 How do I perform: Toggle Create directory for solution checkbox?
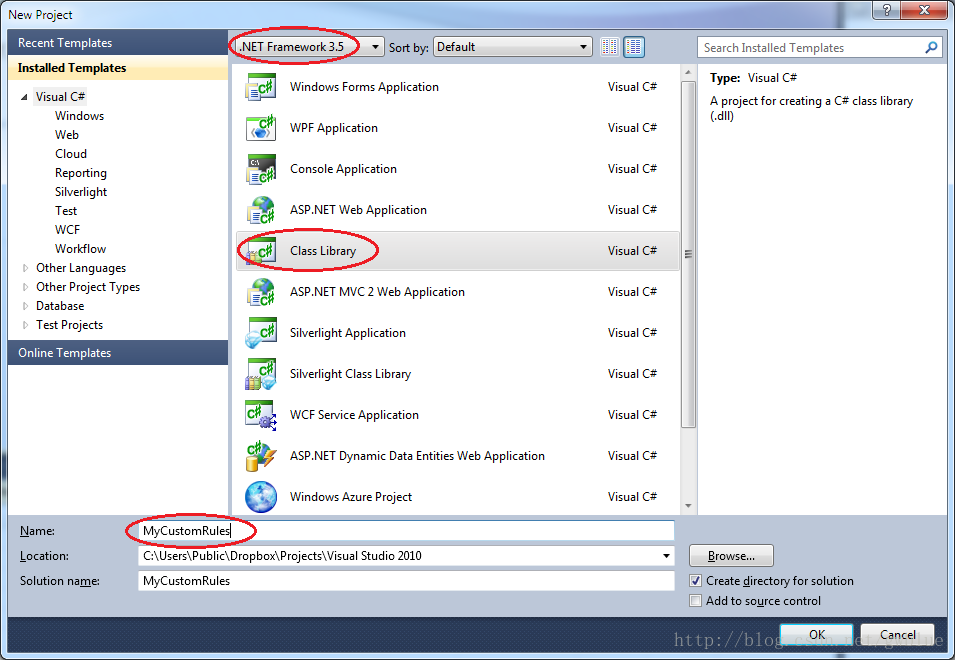pyautogui.click(x=696, y=581)
